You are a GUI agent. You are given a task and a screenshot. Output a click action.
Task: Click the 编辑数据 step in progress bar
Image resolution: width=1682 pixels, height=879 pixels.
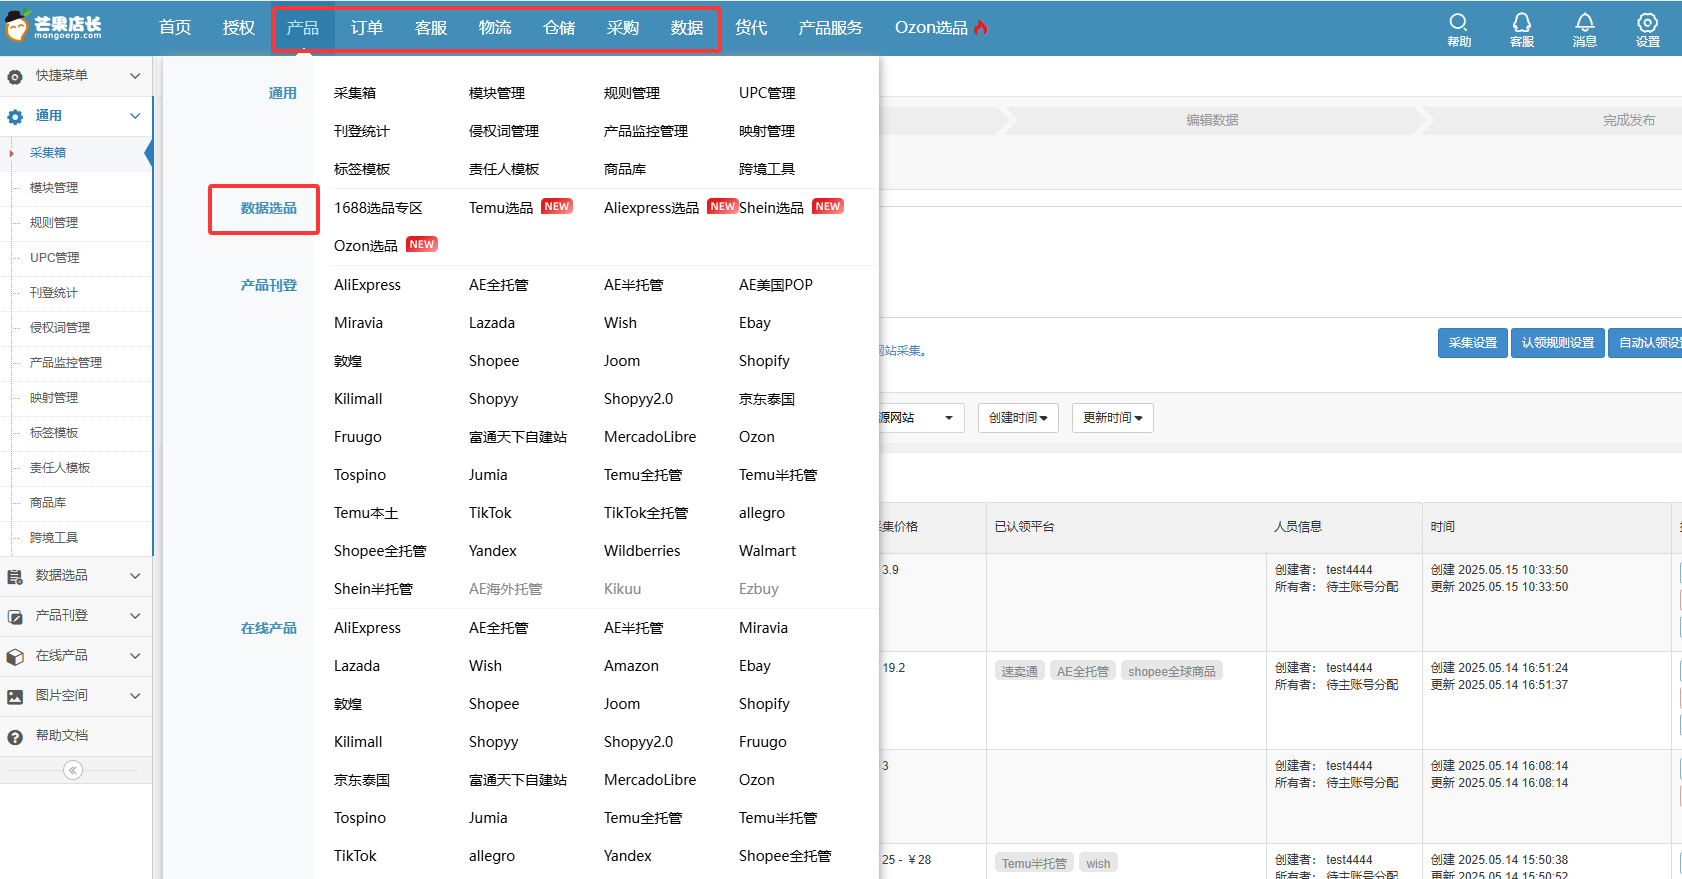[1212, 120]
